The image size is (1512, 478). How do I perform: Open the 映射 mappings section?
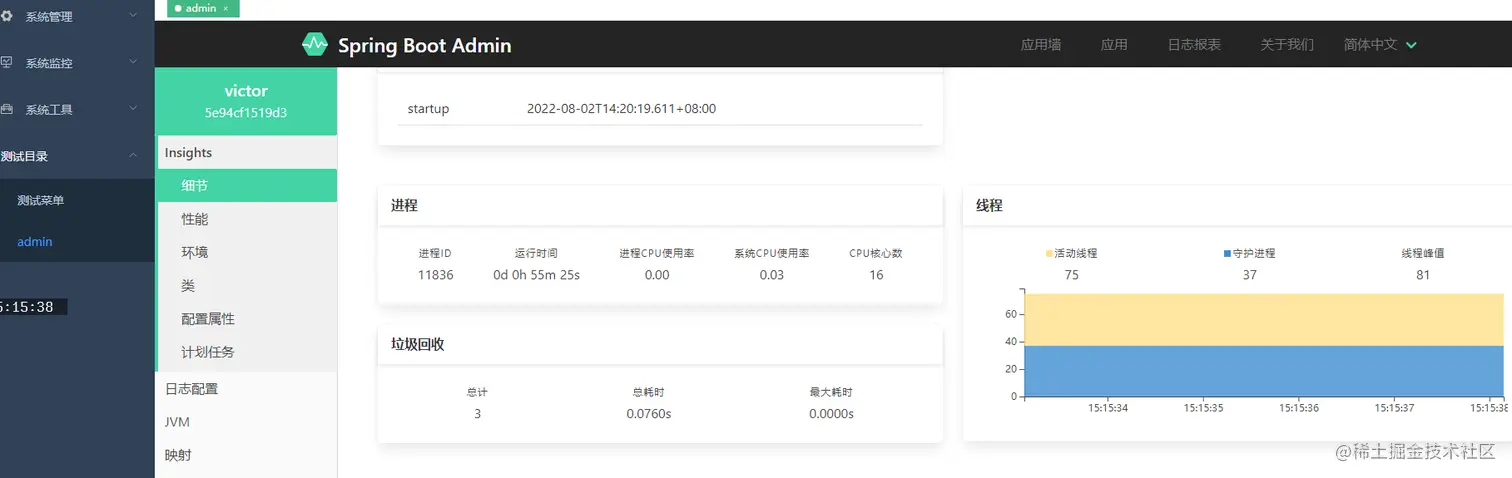pyautogui.click(x=246, y=455)
